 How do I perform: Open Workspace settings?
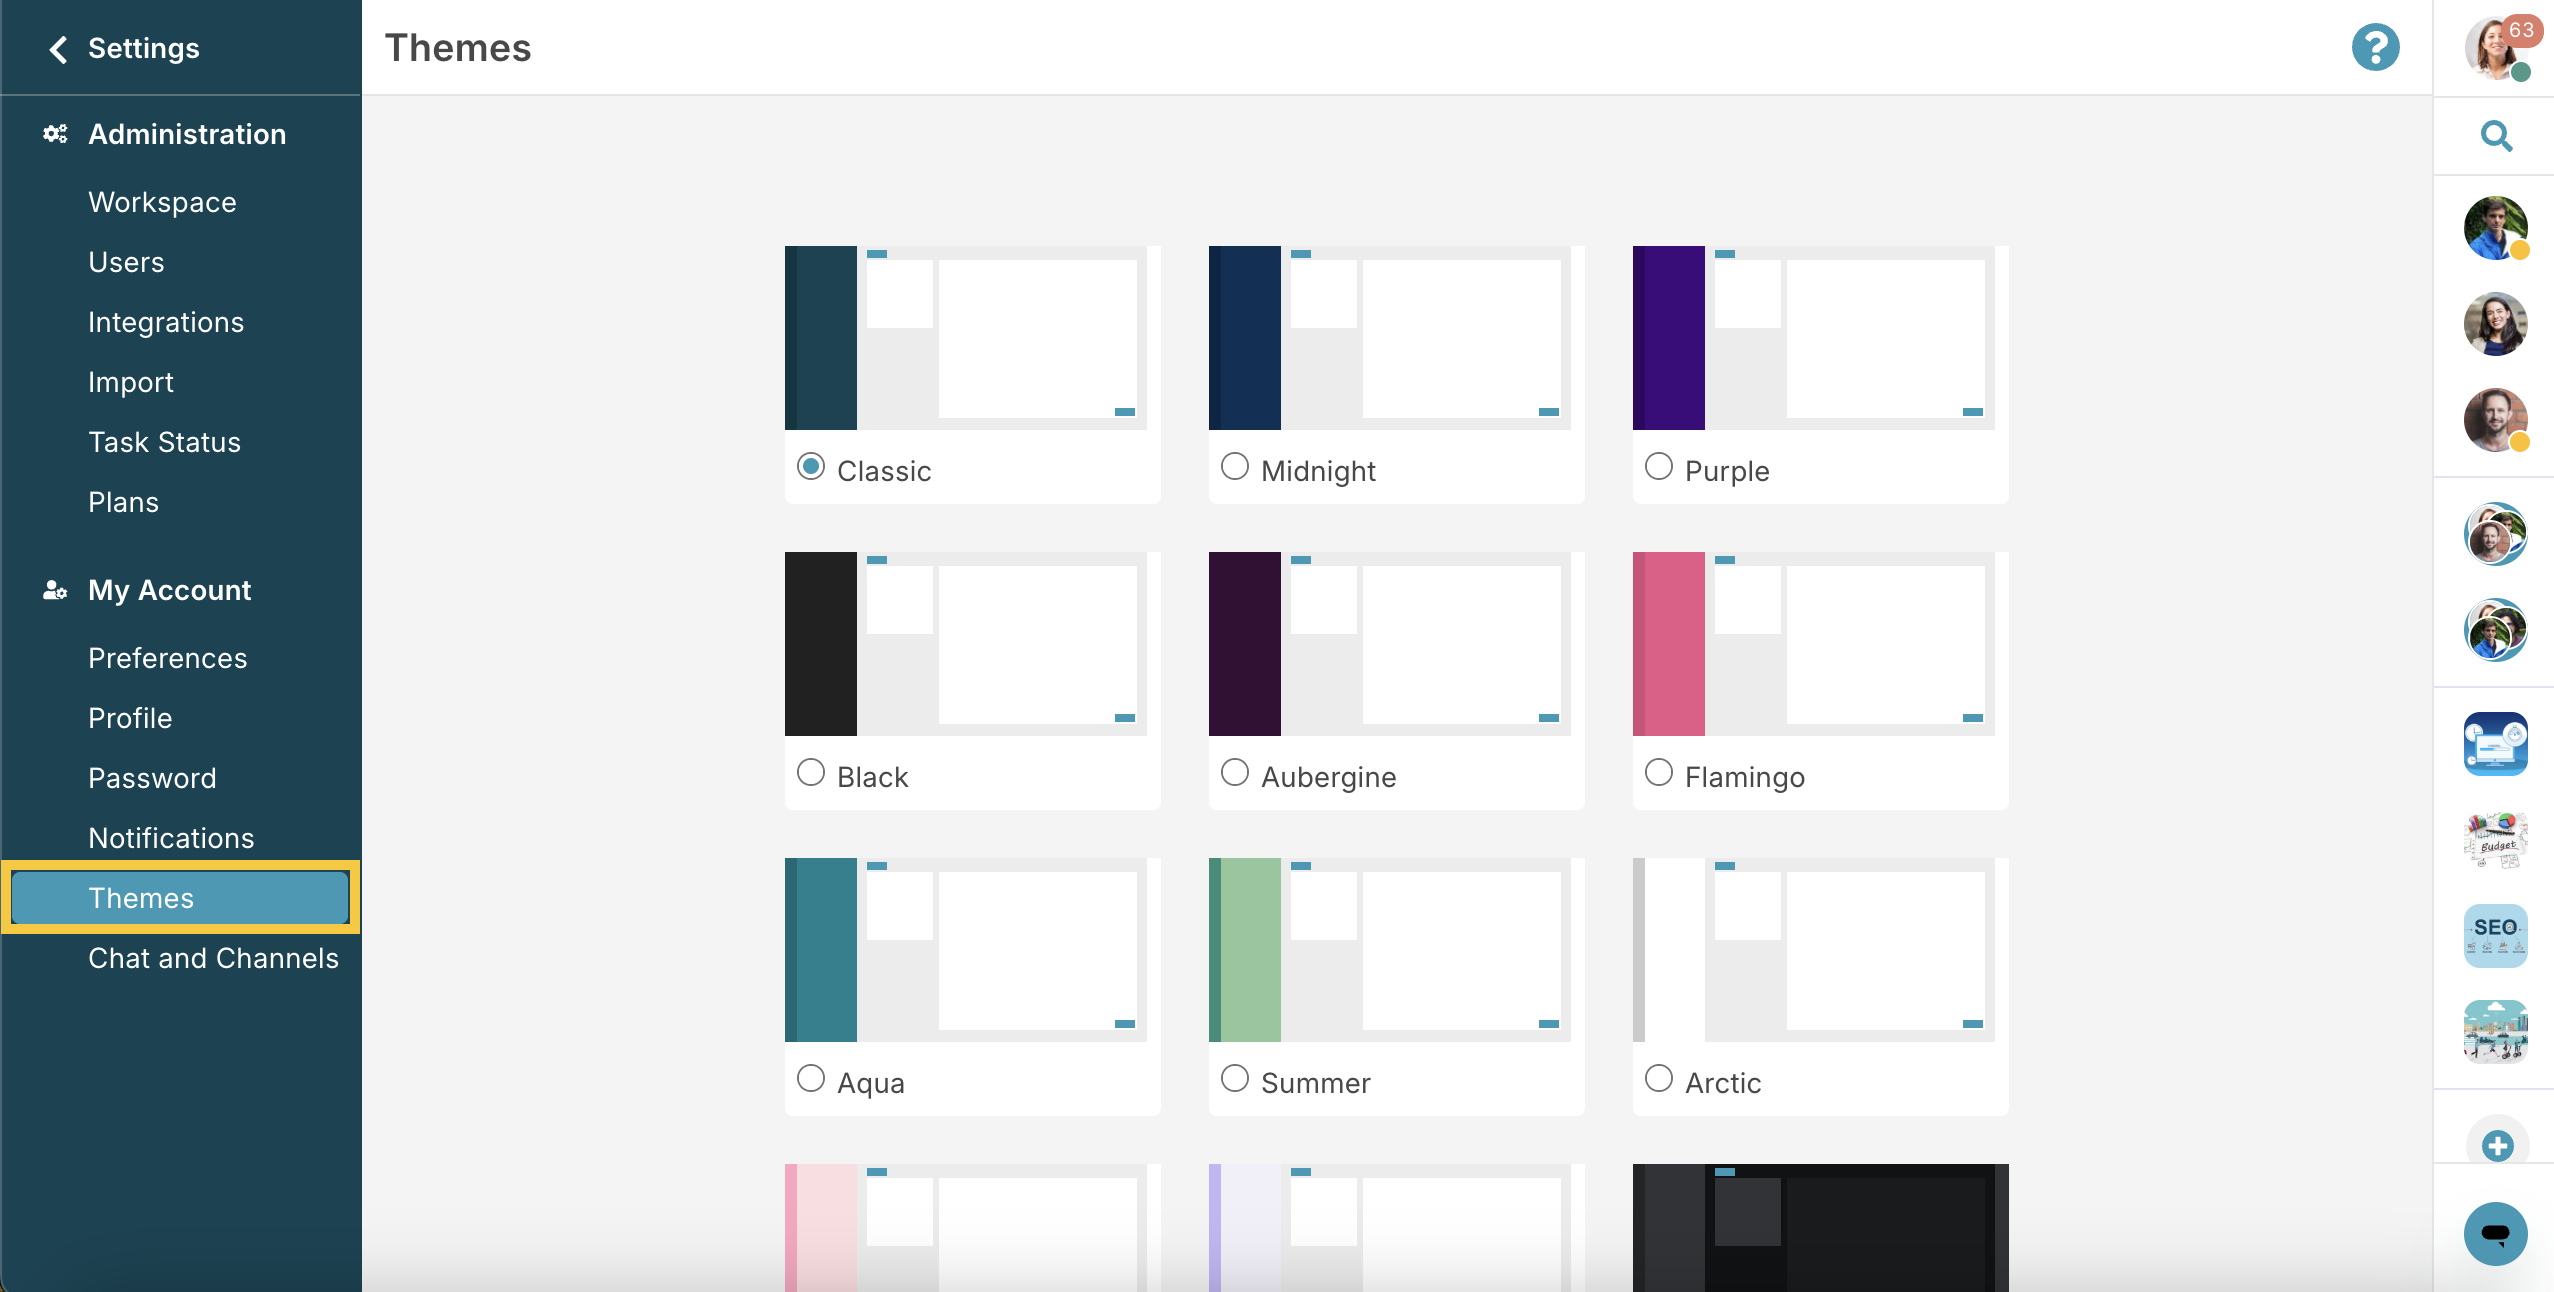(162, 202)
